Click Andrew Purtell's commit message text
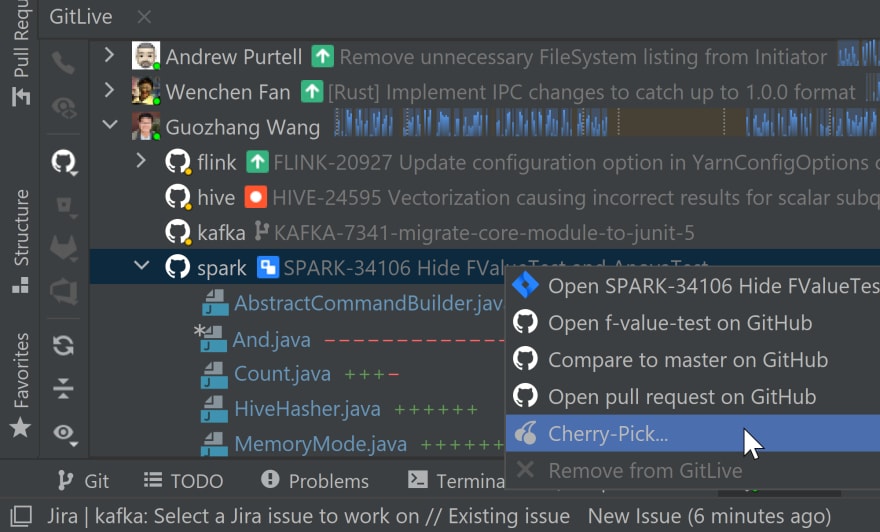 click(583, 57)
